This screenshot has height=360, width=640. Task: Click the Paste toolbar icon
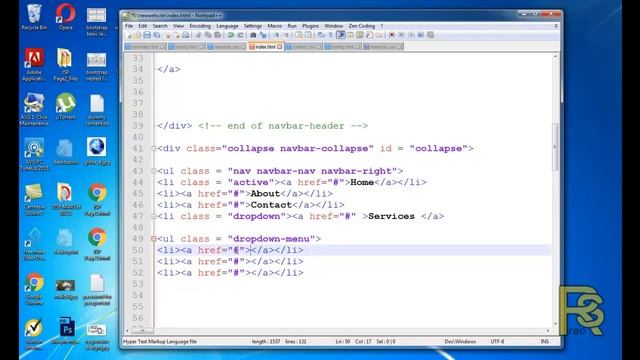tap(218, 35)
